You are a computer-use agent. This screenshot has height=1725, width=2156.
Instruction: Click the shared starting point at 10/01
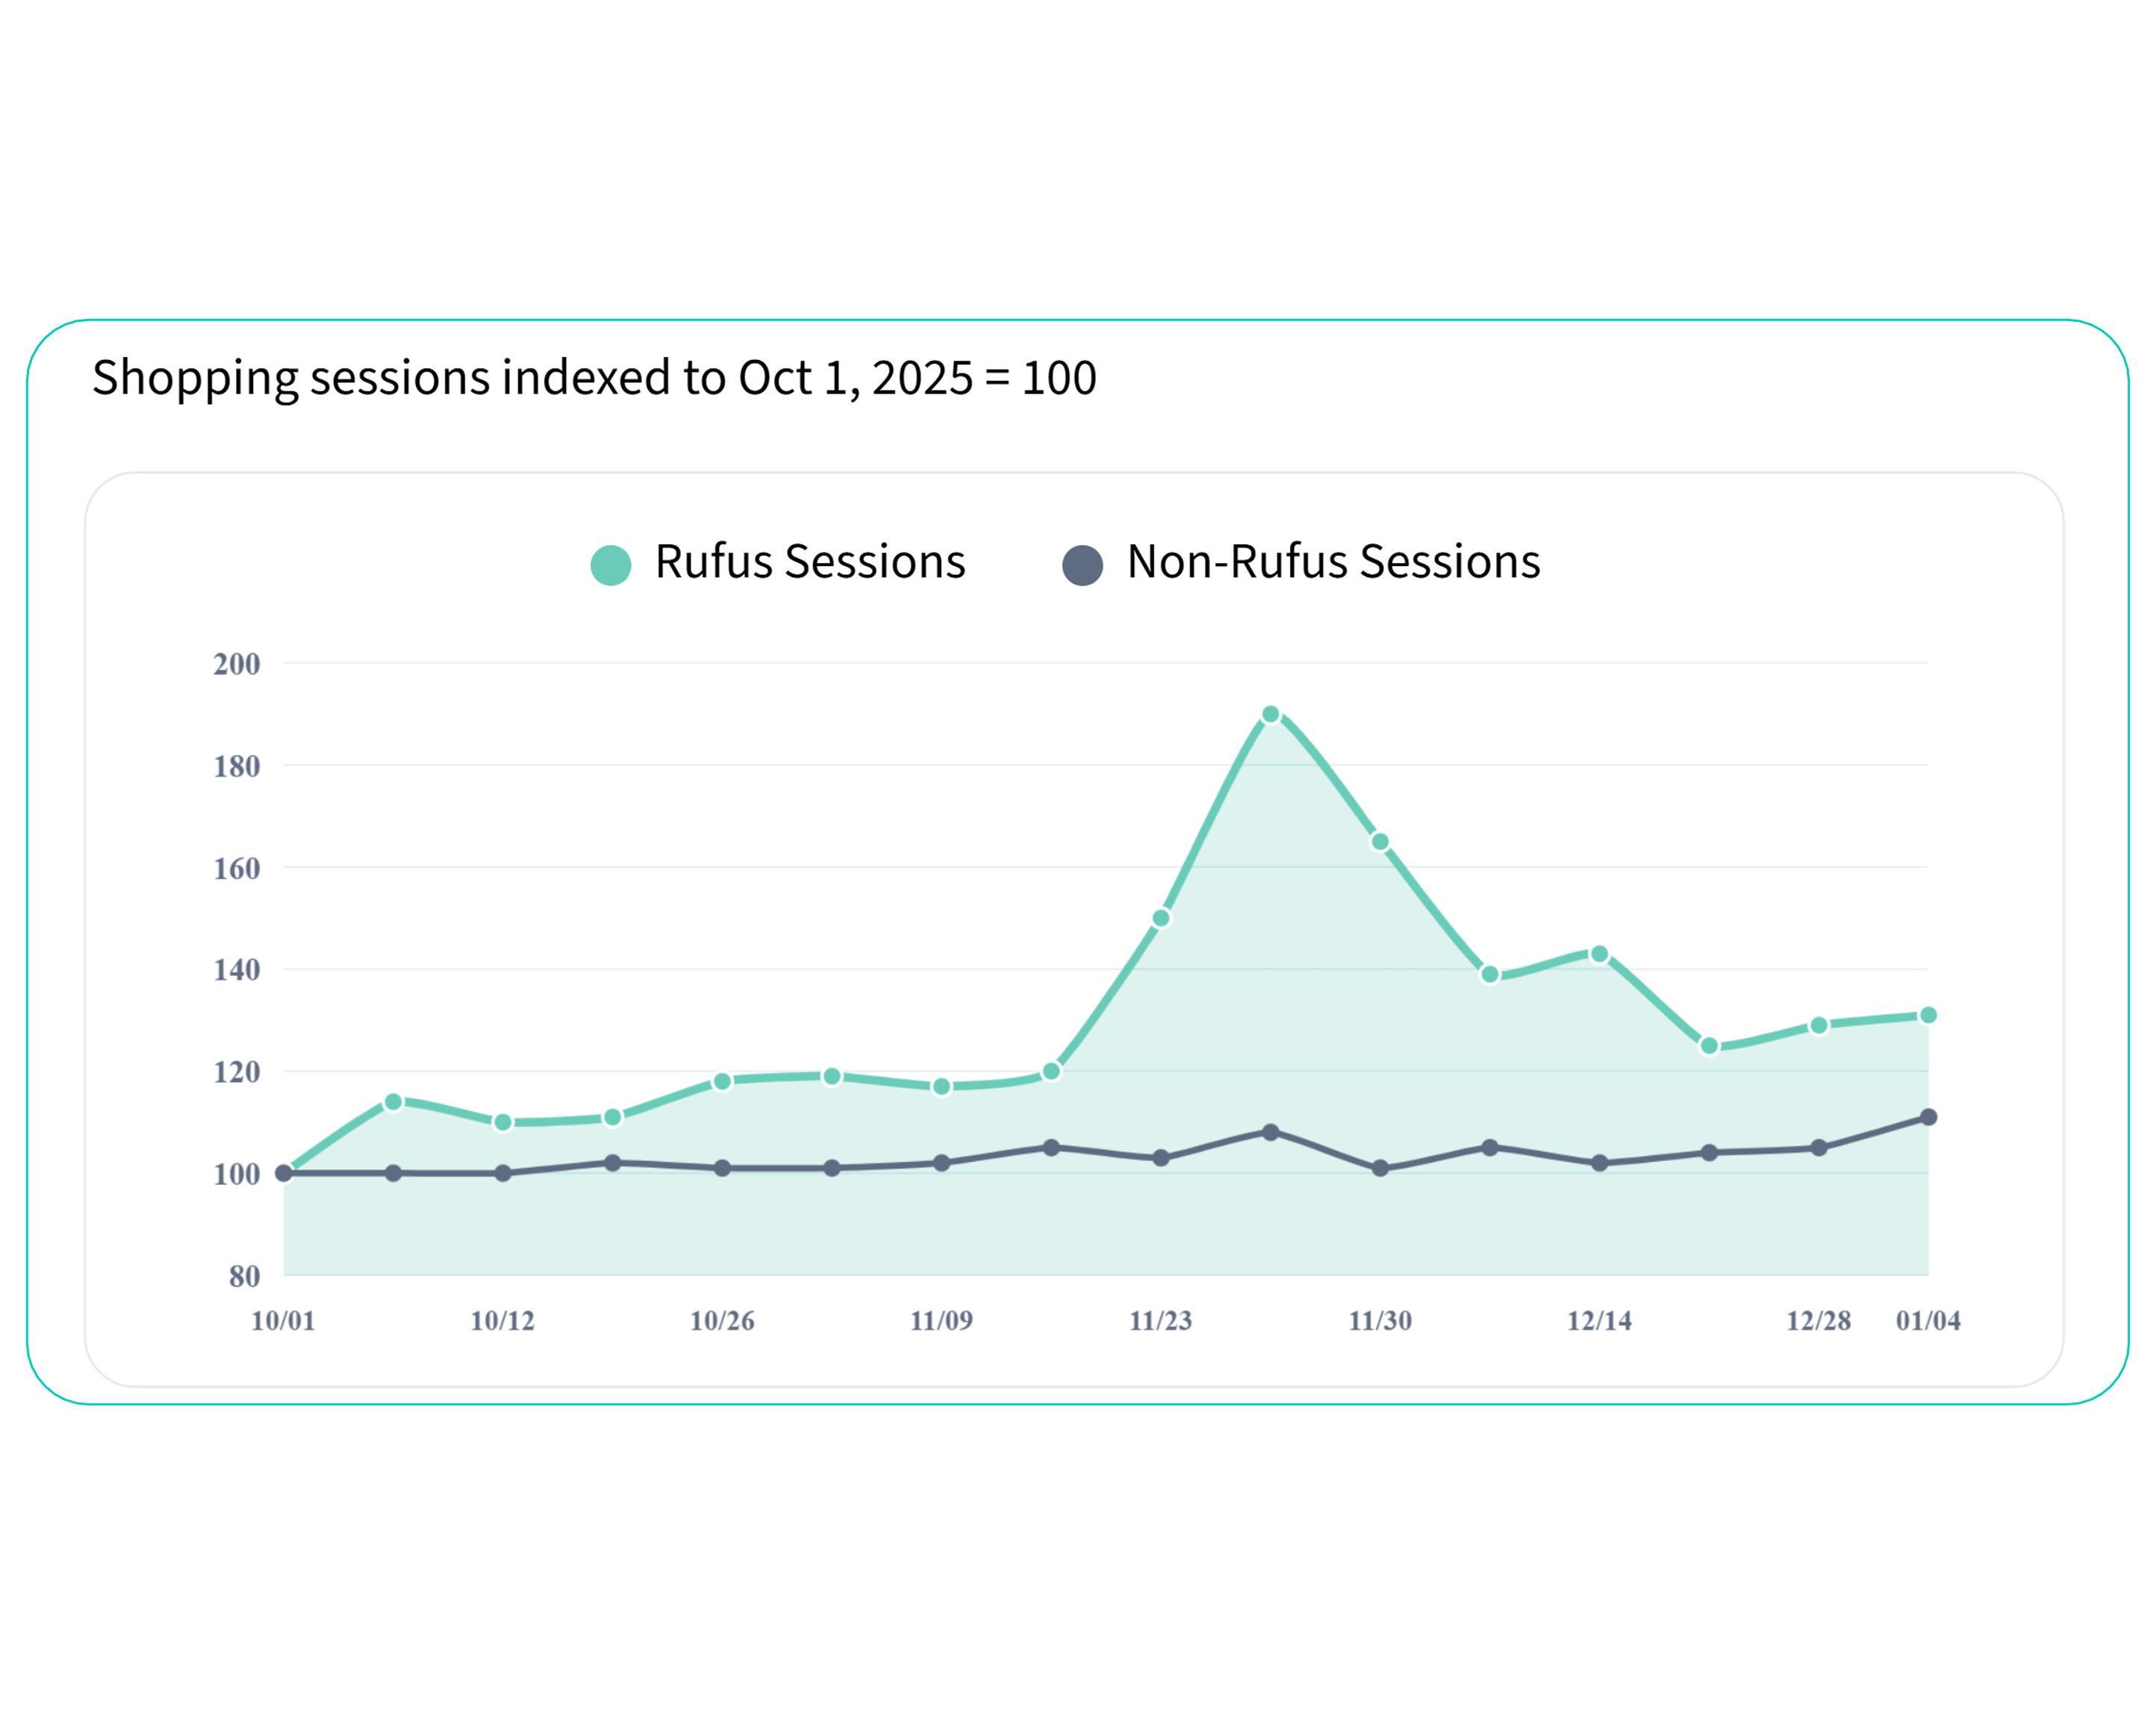[284, 1173]
